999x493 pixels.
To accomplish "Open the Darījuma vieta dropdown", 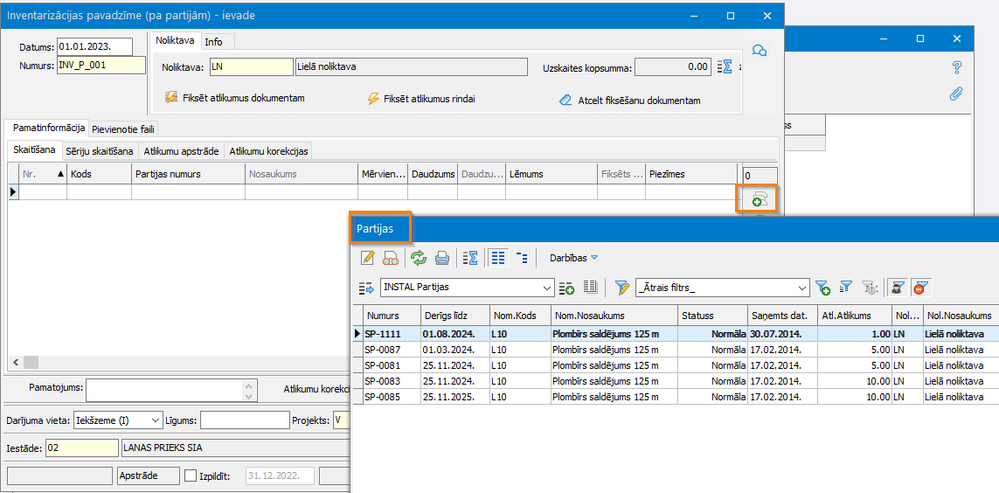I will point(154,421).
